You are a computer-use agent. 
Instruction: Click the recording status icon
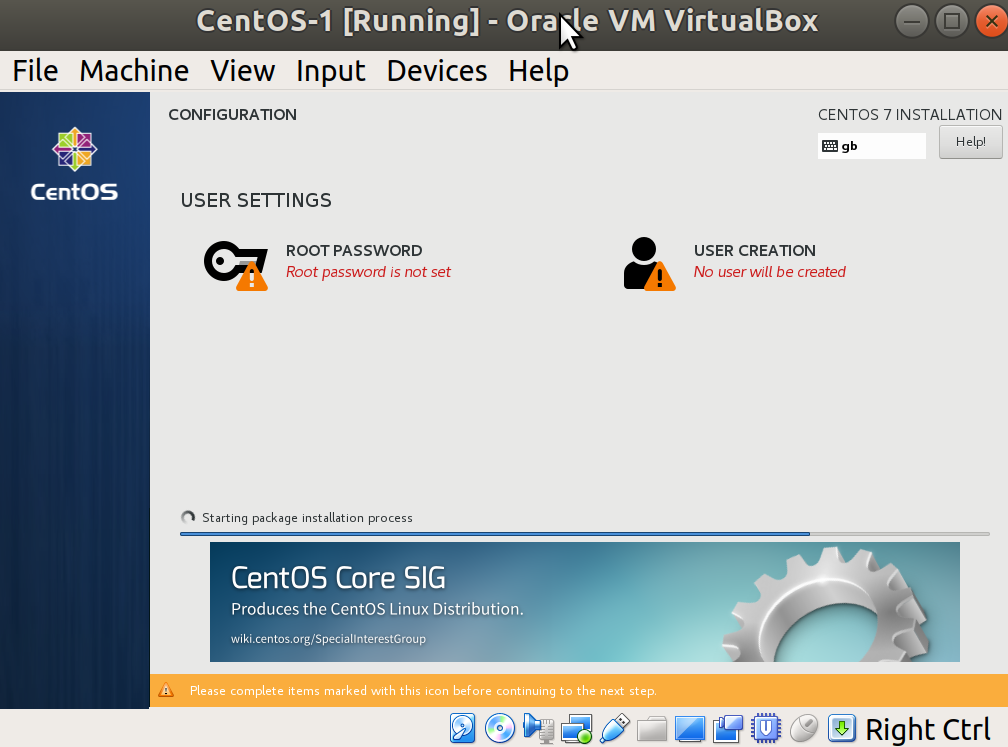(728, 729)
